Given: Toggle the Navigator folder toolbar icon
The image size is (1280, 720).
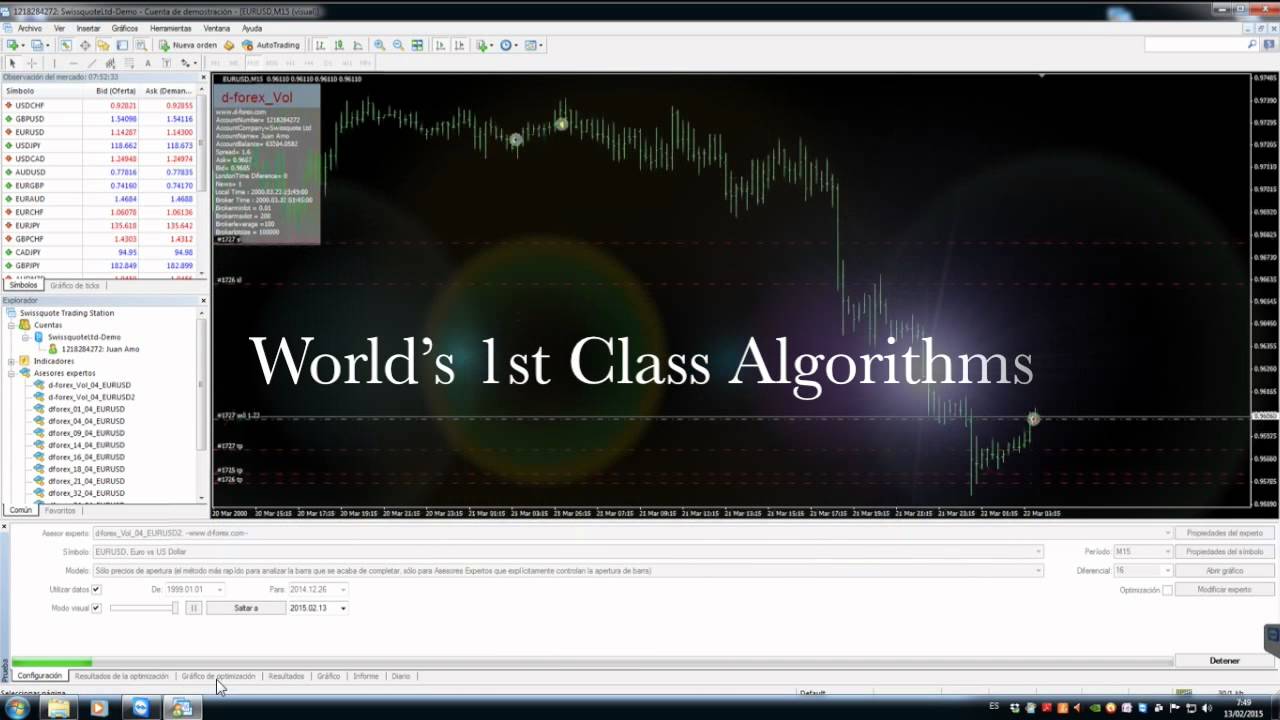Looking at the screenshot, I should [103, 45].
